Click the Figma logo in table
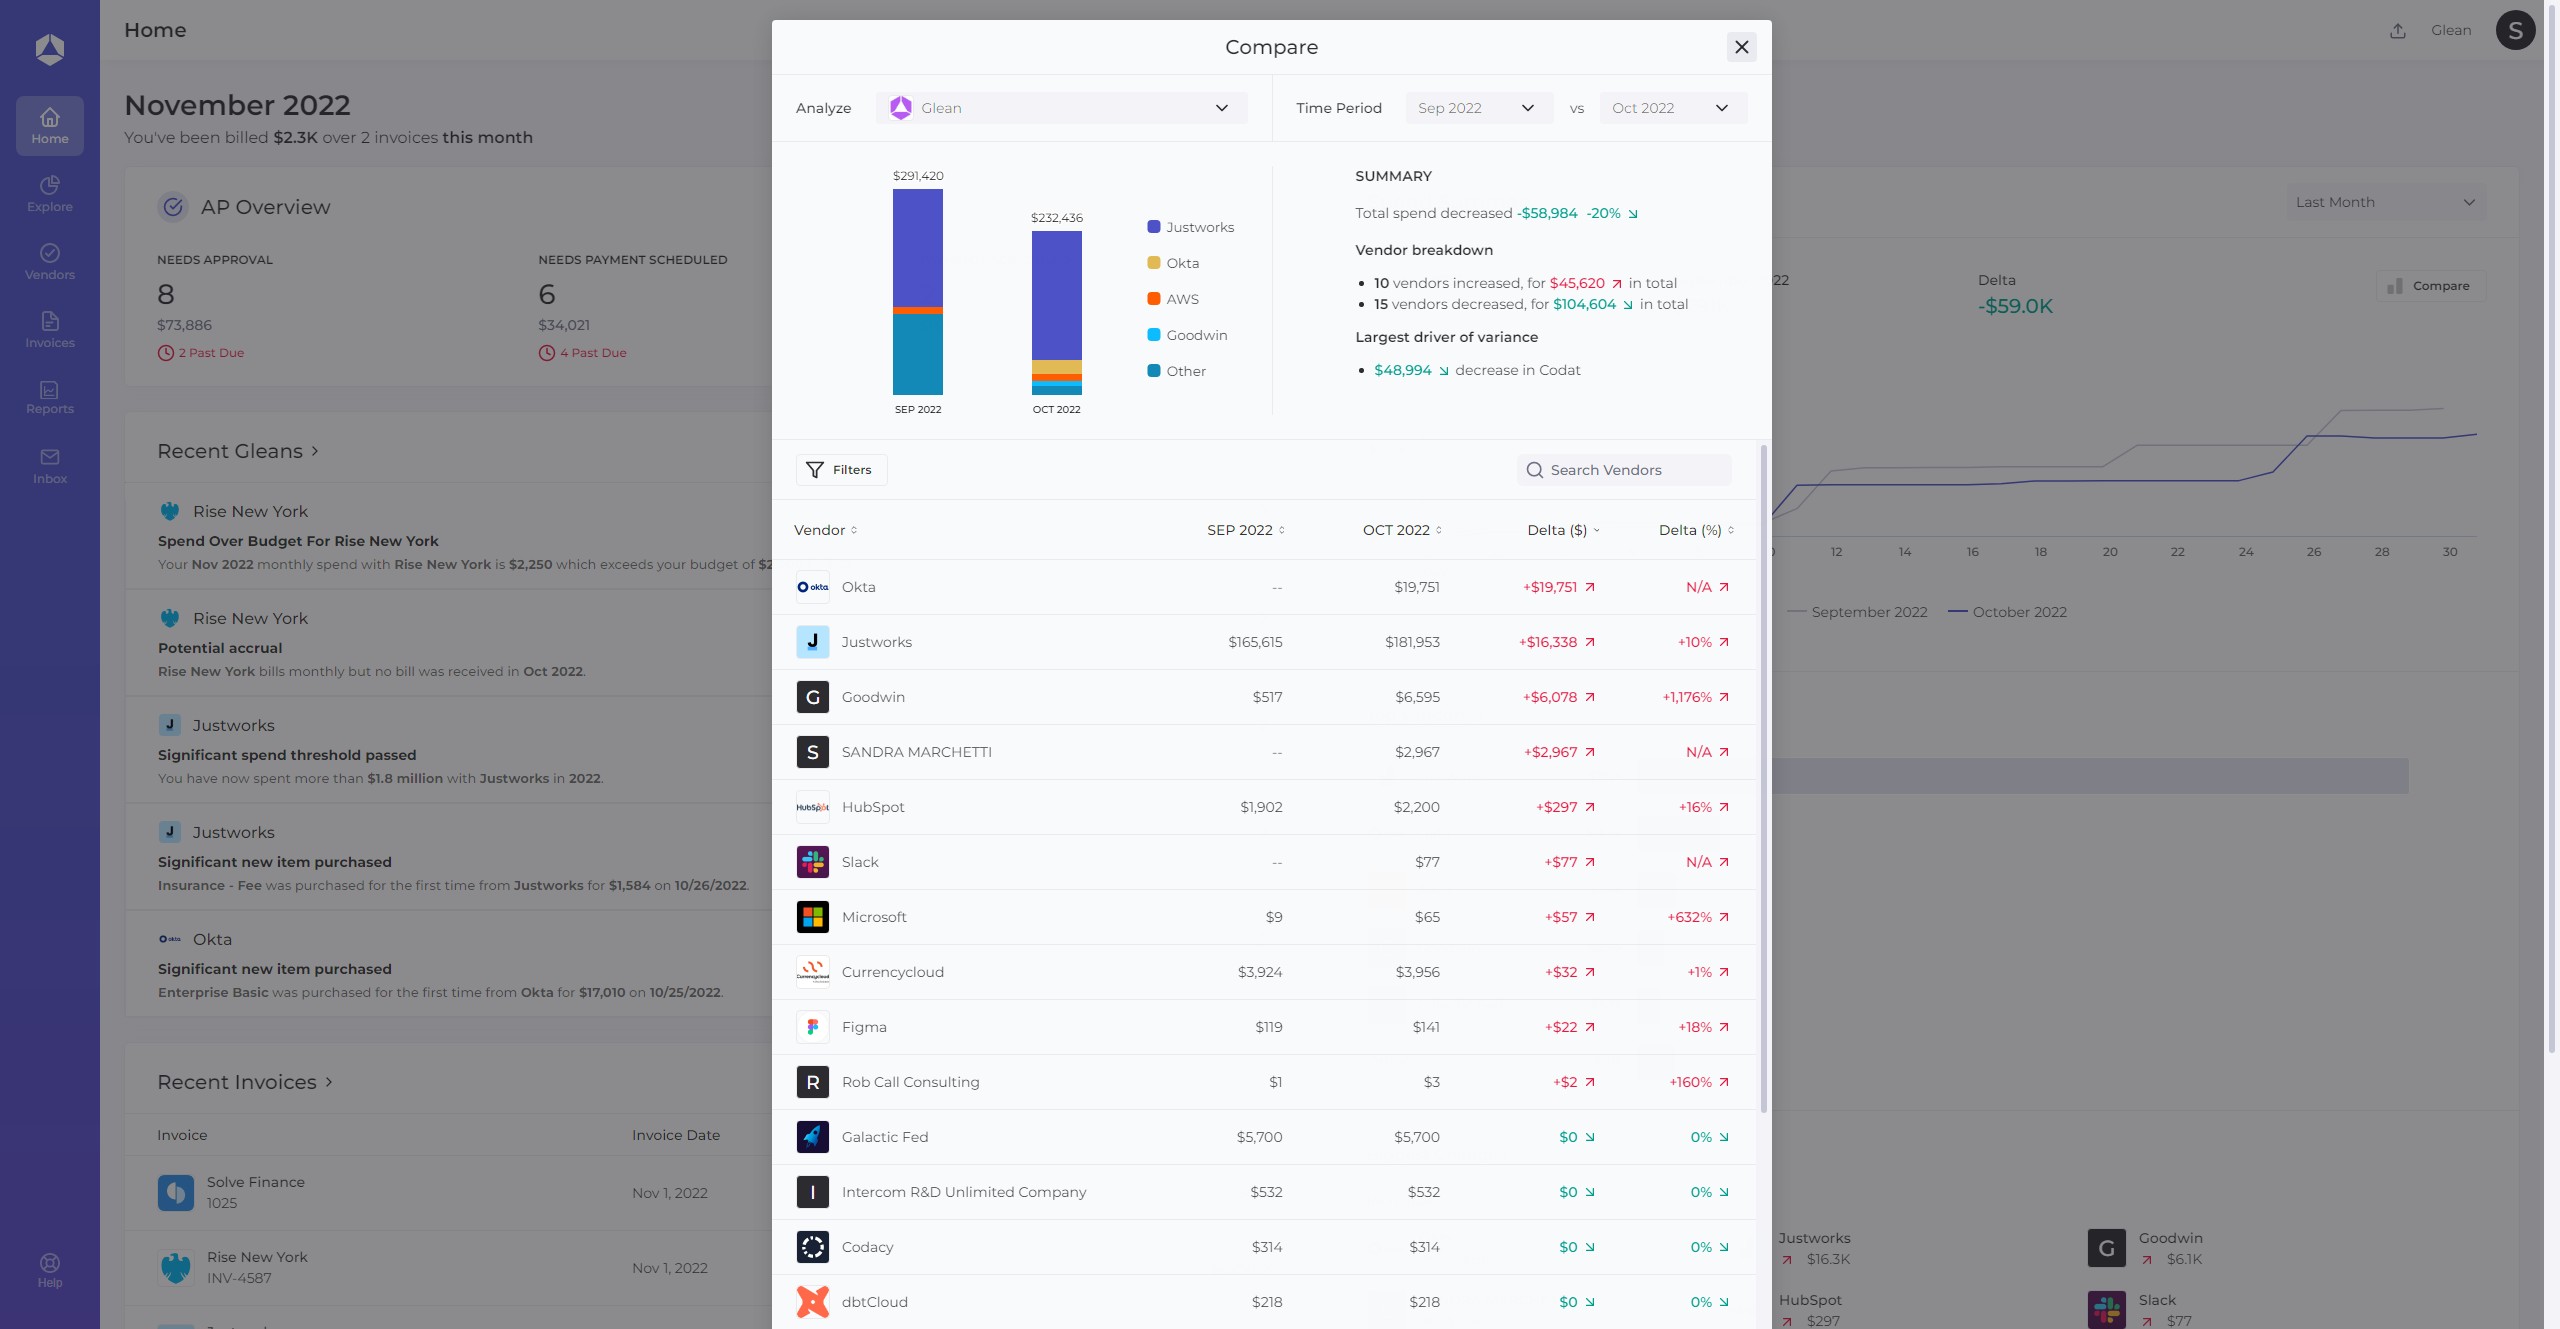The height and width of the screenshot is (1329, 2560). [812, 1027]
